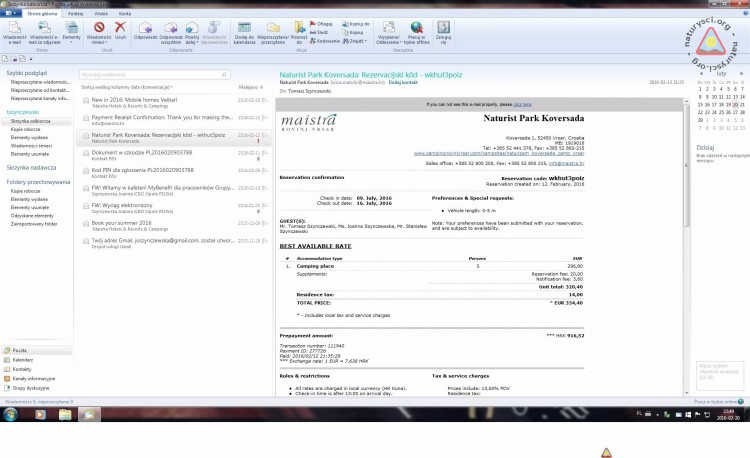Open Znajdź find dropdown
Screen dimensions: 750x458
tap(354, 41)
